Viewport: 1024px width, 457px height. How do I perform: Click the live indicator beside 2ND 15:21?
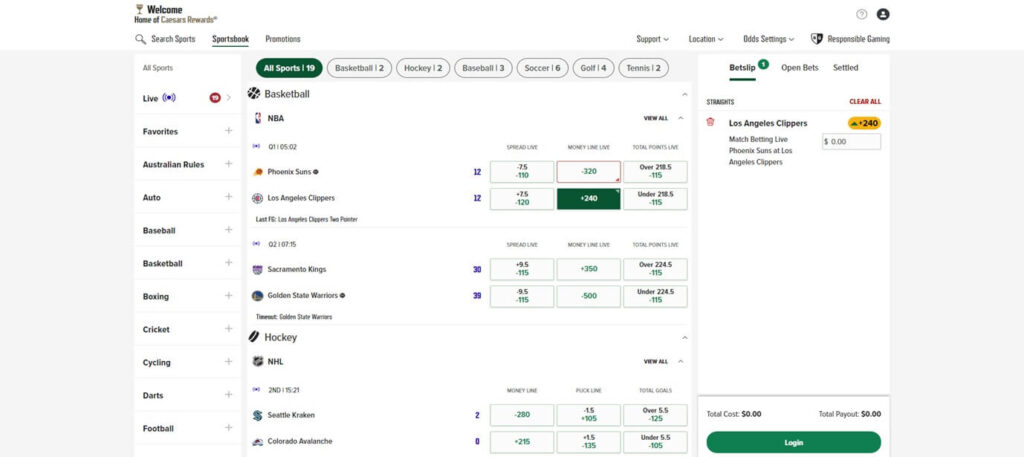(256, 390)
